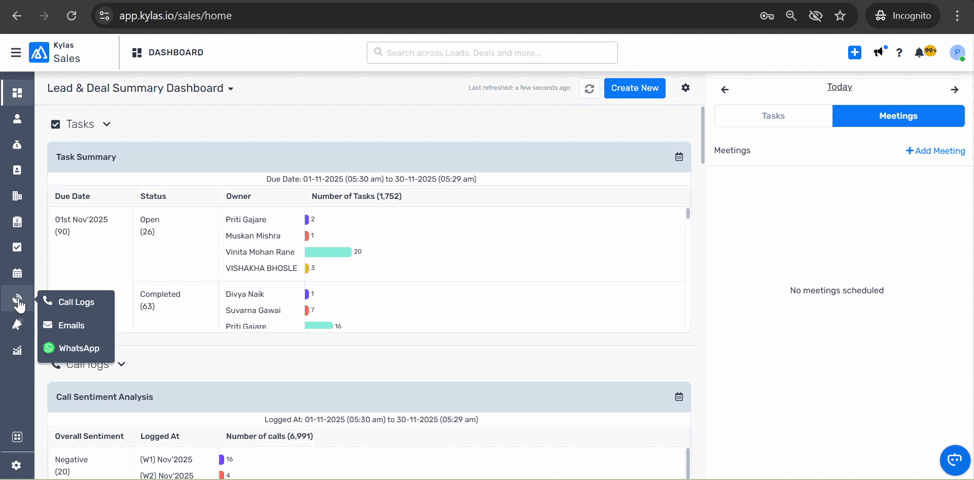Toggle the Tasks section checkbox
974x480 pixels.
[56, 124]
